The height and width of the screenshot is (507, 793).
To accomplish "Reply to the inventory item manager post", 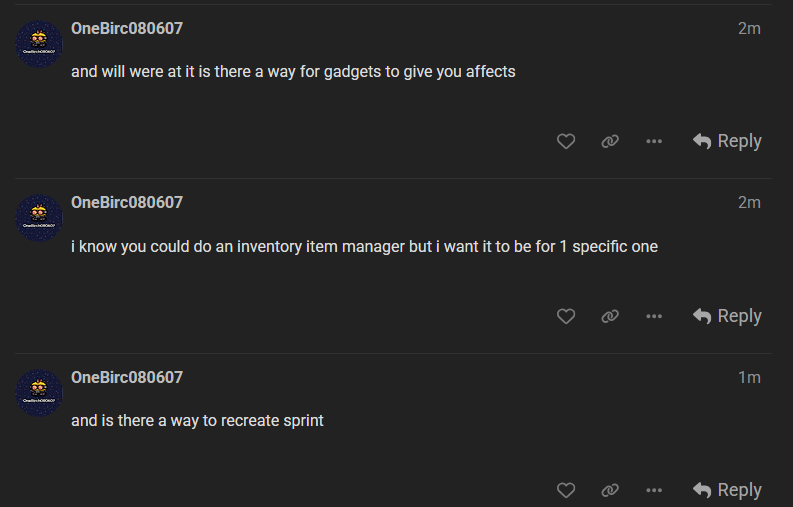I will pyautogui.click(x=727, y=316).
